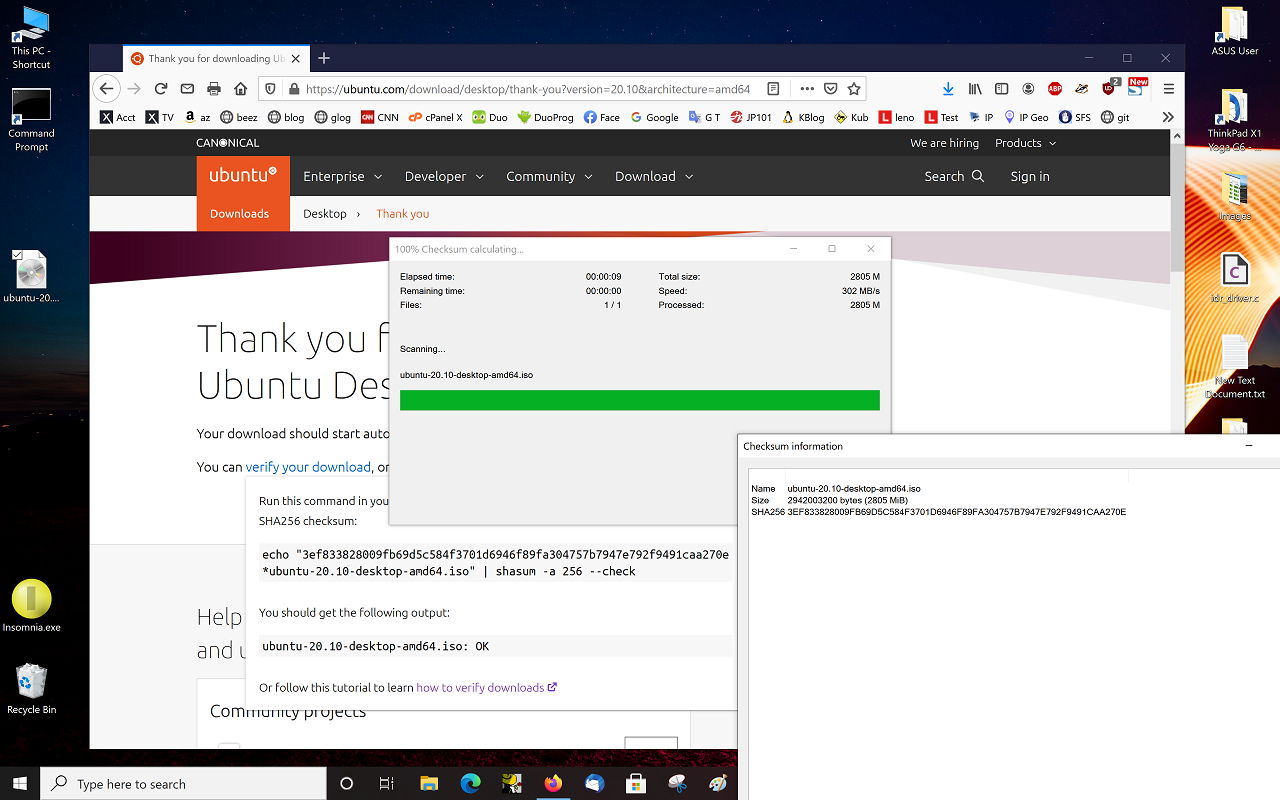Open a new Firefox tab with plus

pyautogui.click(x=323, y=58)
